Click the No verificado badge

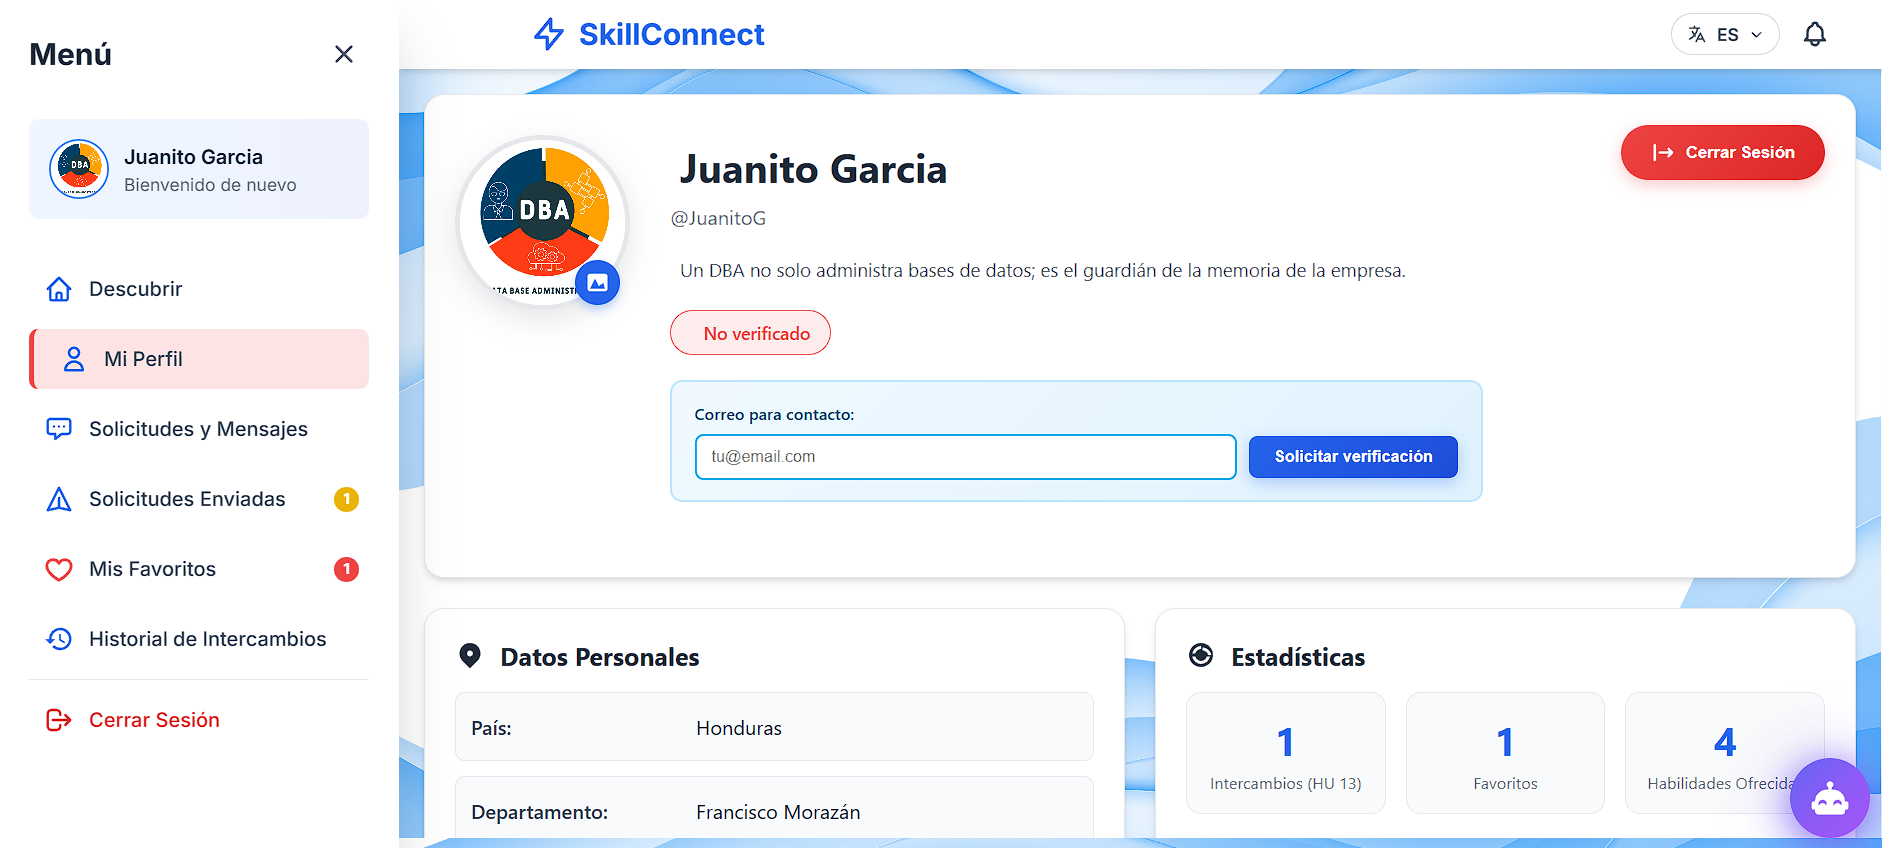coord(750,333)
